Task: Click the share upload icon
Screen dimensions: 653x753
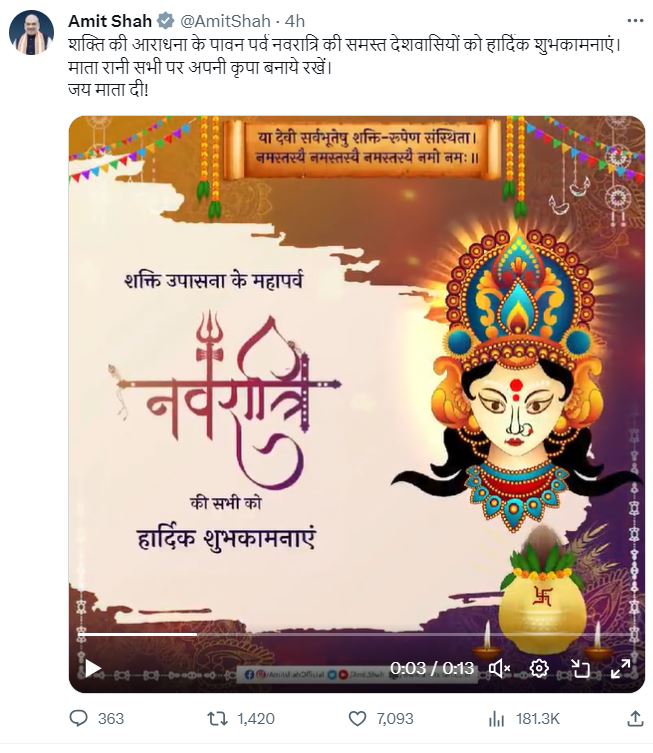Action: pyautogui.click(x=635, y=718)
